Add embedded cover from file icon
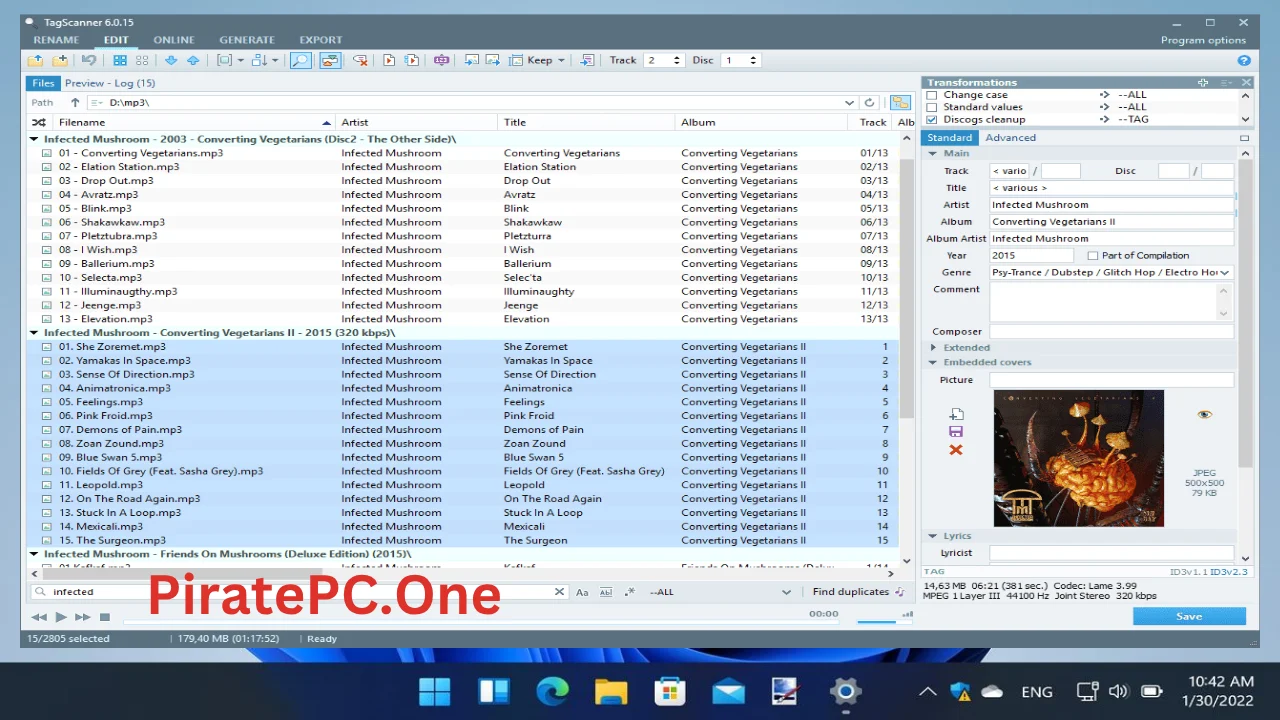Viewport: 1280px width, 720px height. pyautogui.click(x=956, y=414)
